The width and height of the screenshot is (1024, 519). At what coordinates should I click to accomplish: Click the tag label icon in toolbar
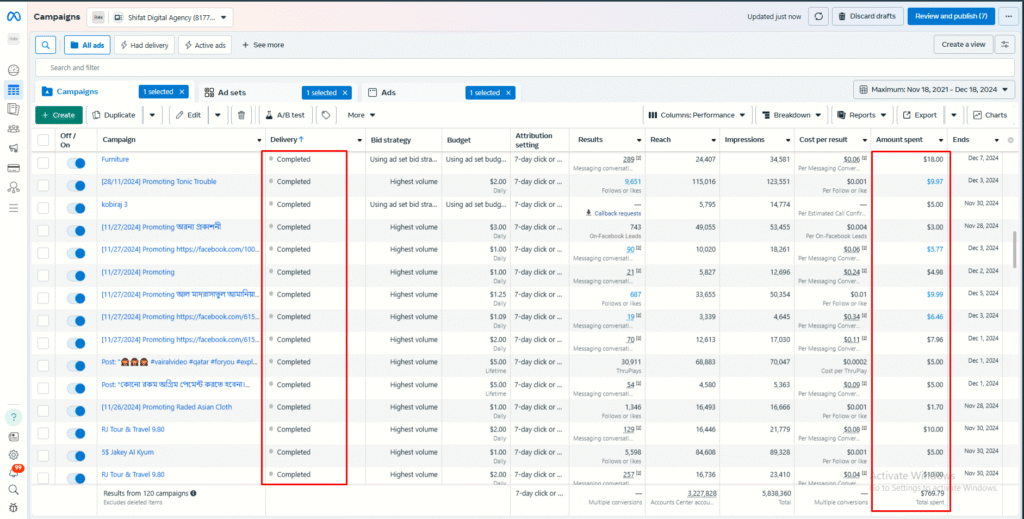[x=326, y=115]
